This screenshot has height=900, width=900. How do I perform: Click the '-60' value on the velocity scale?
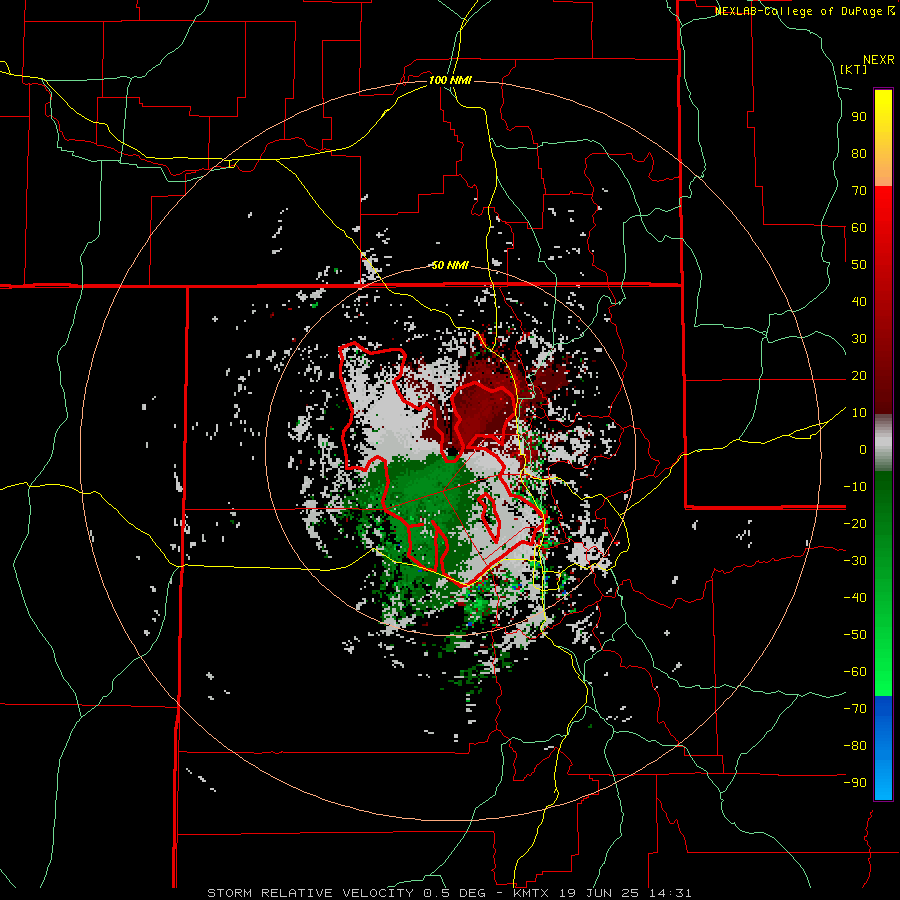tap(855, 672)
